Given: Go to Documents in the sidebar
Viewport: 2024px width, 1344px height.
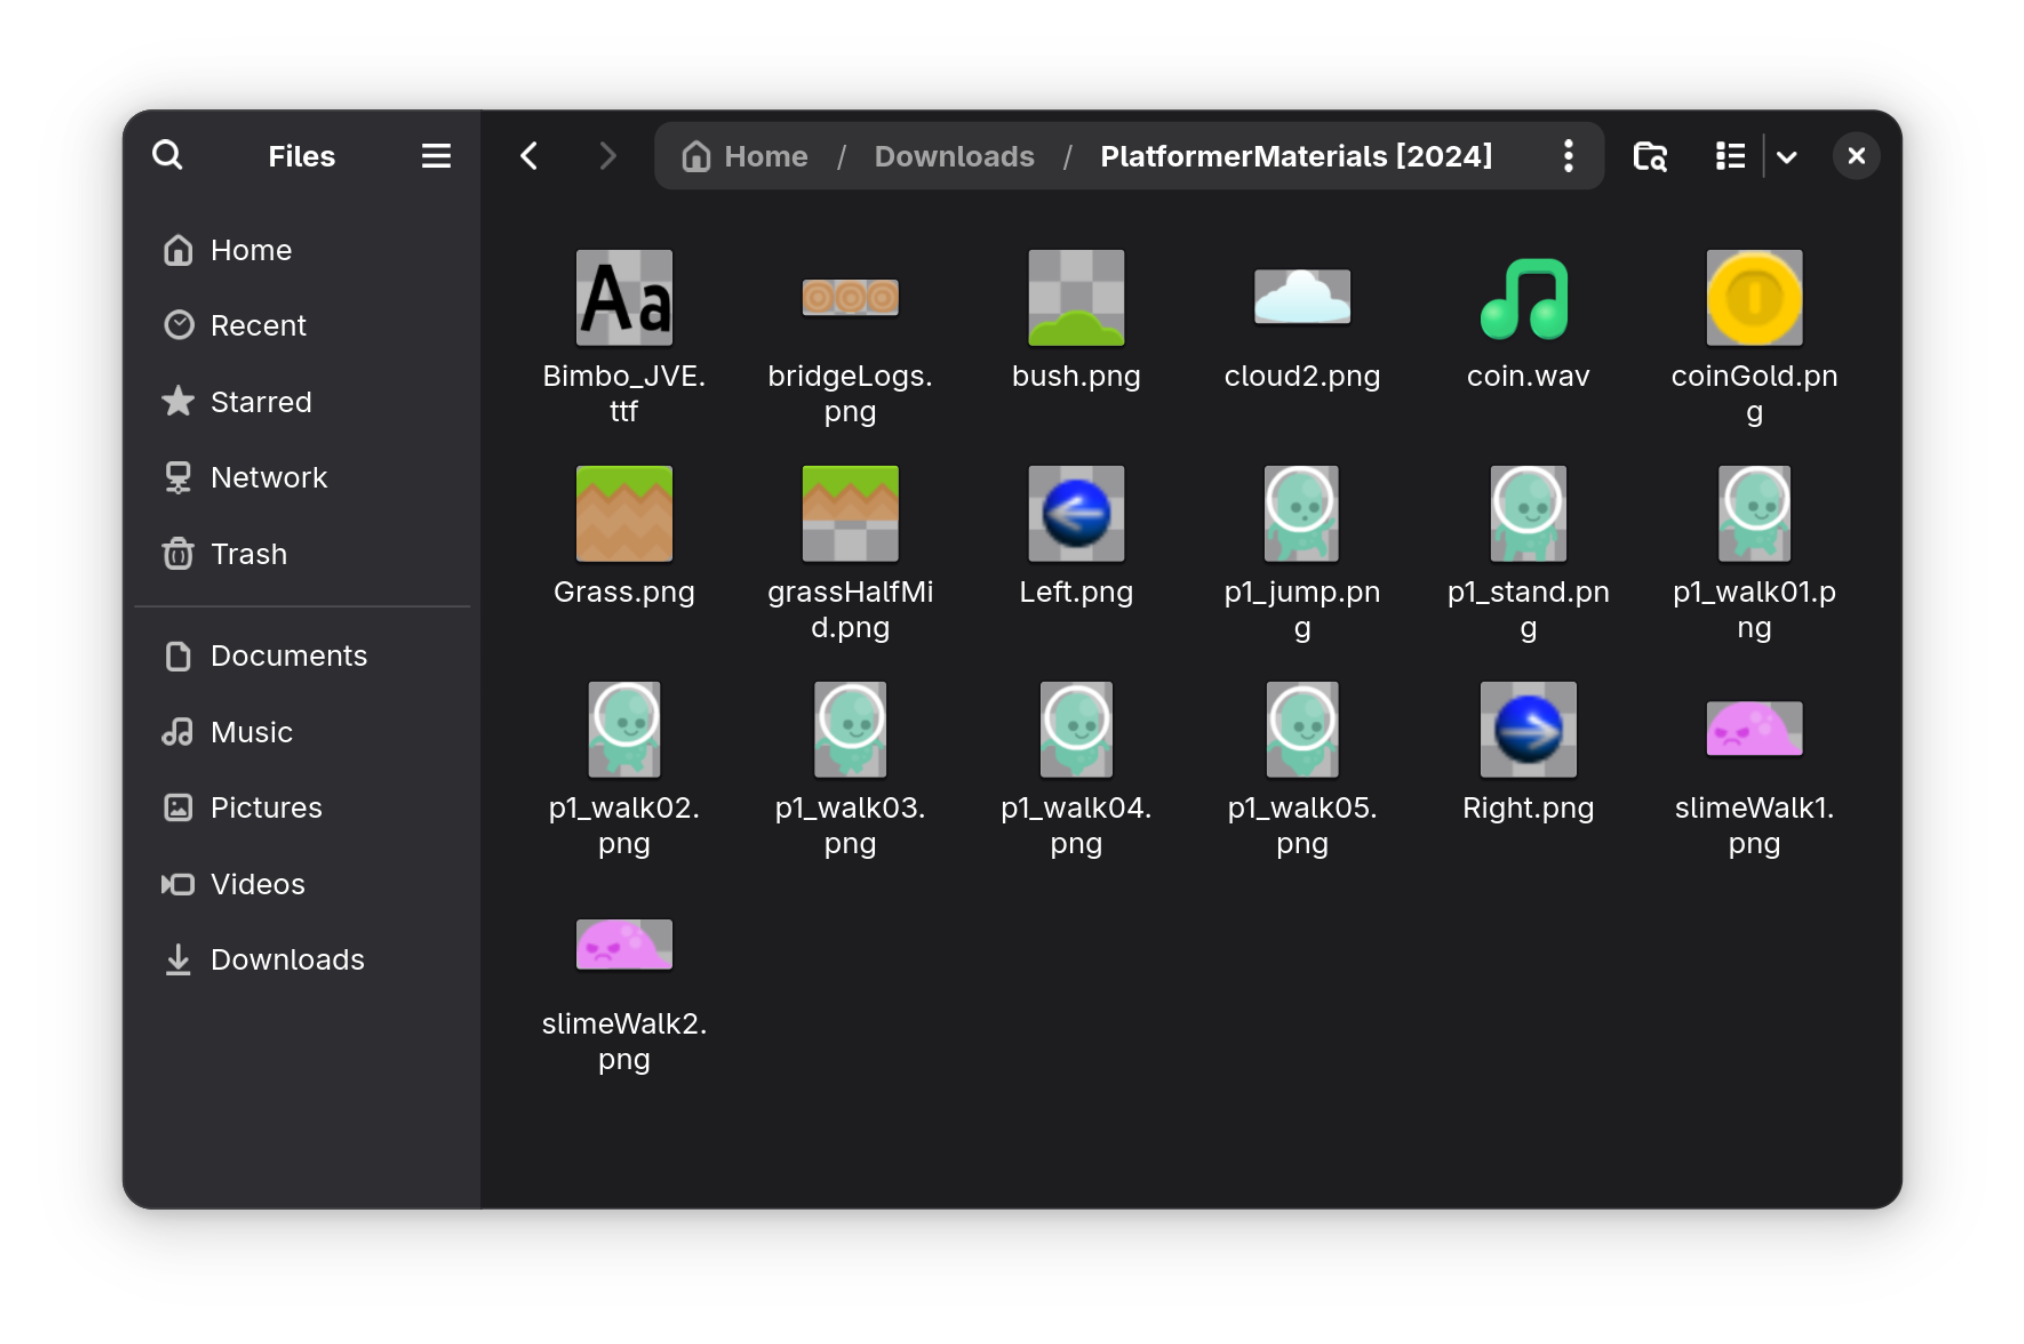Looking at the screenshot, I should 288,656.
